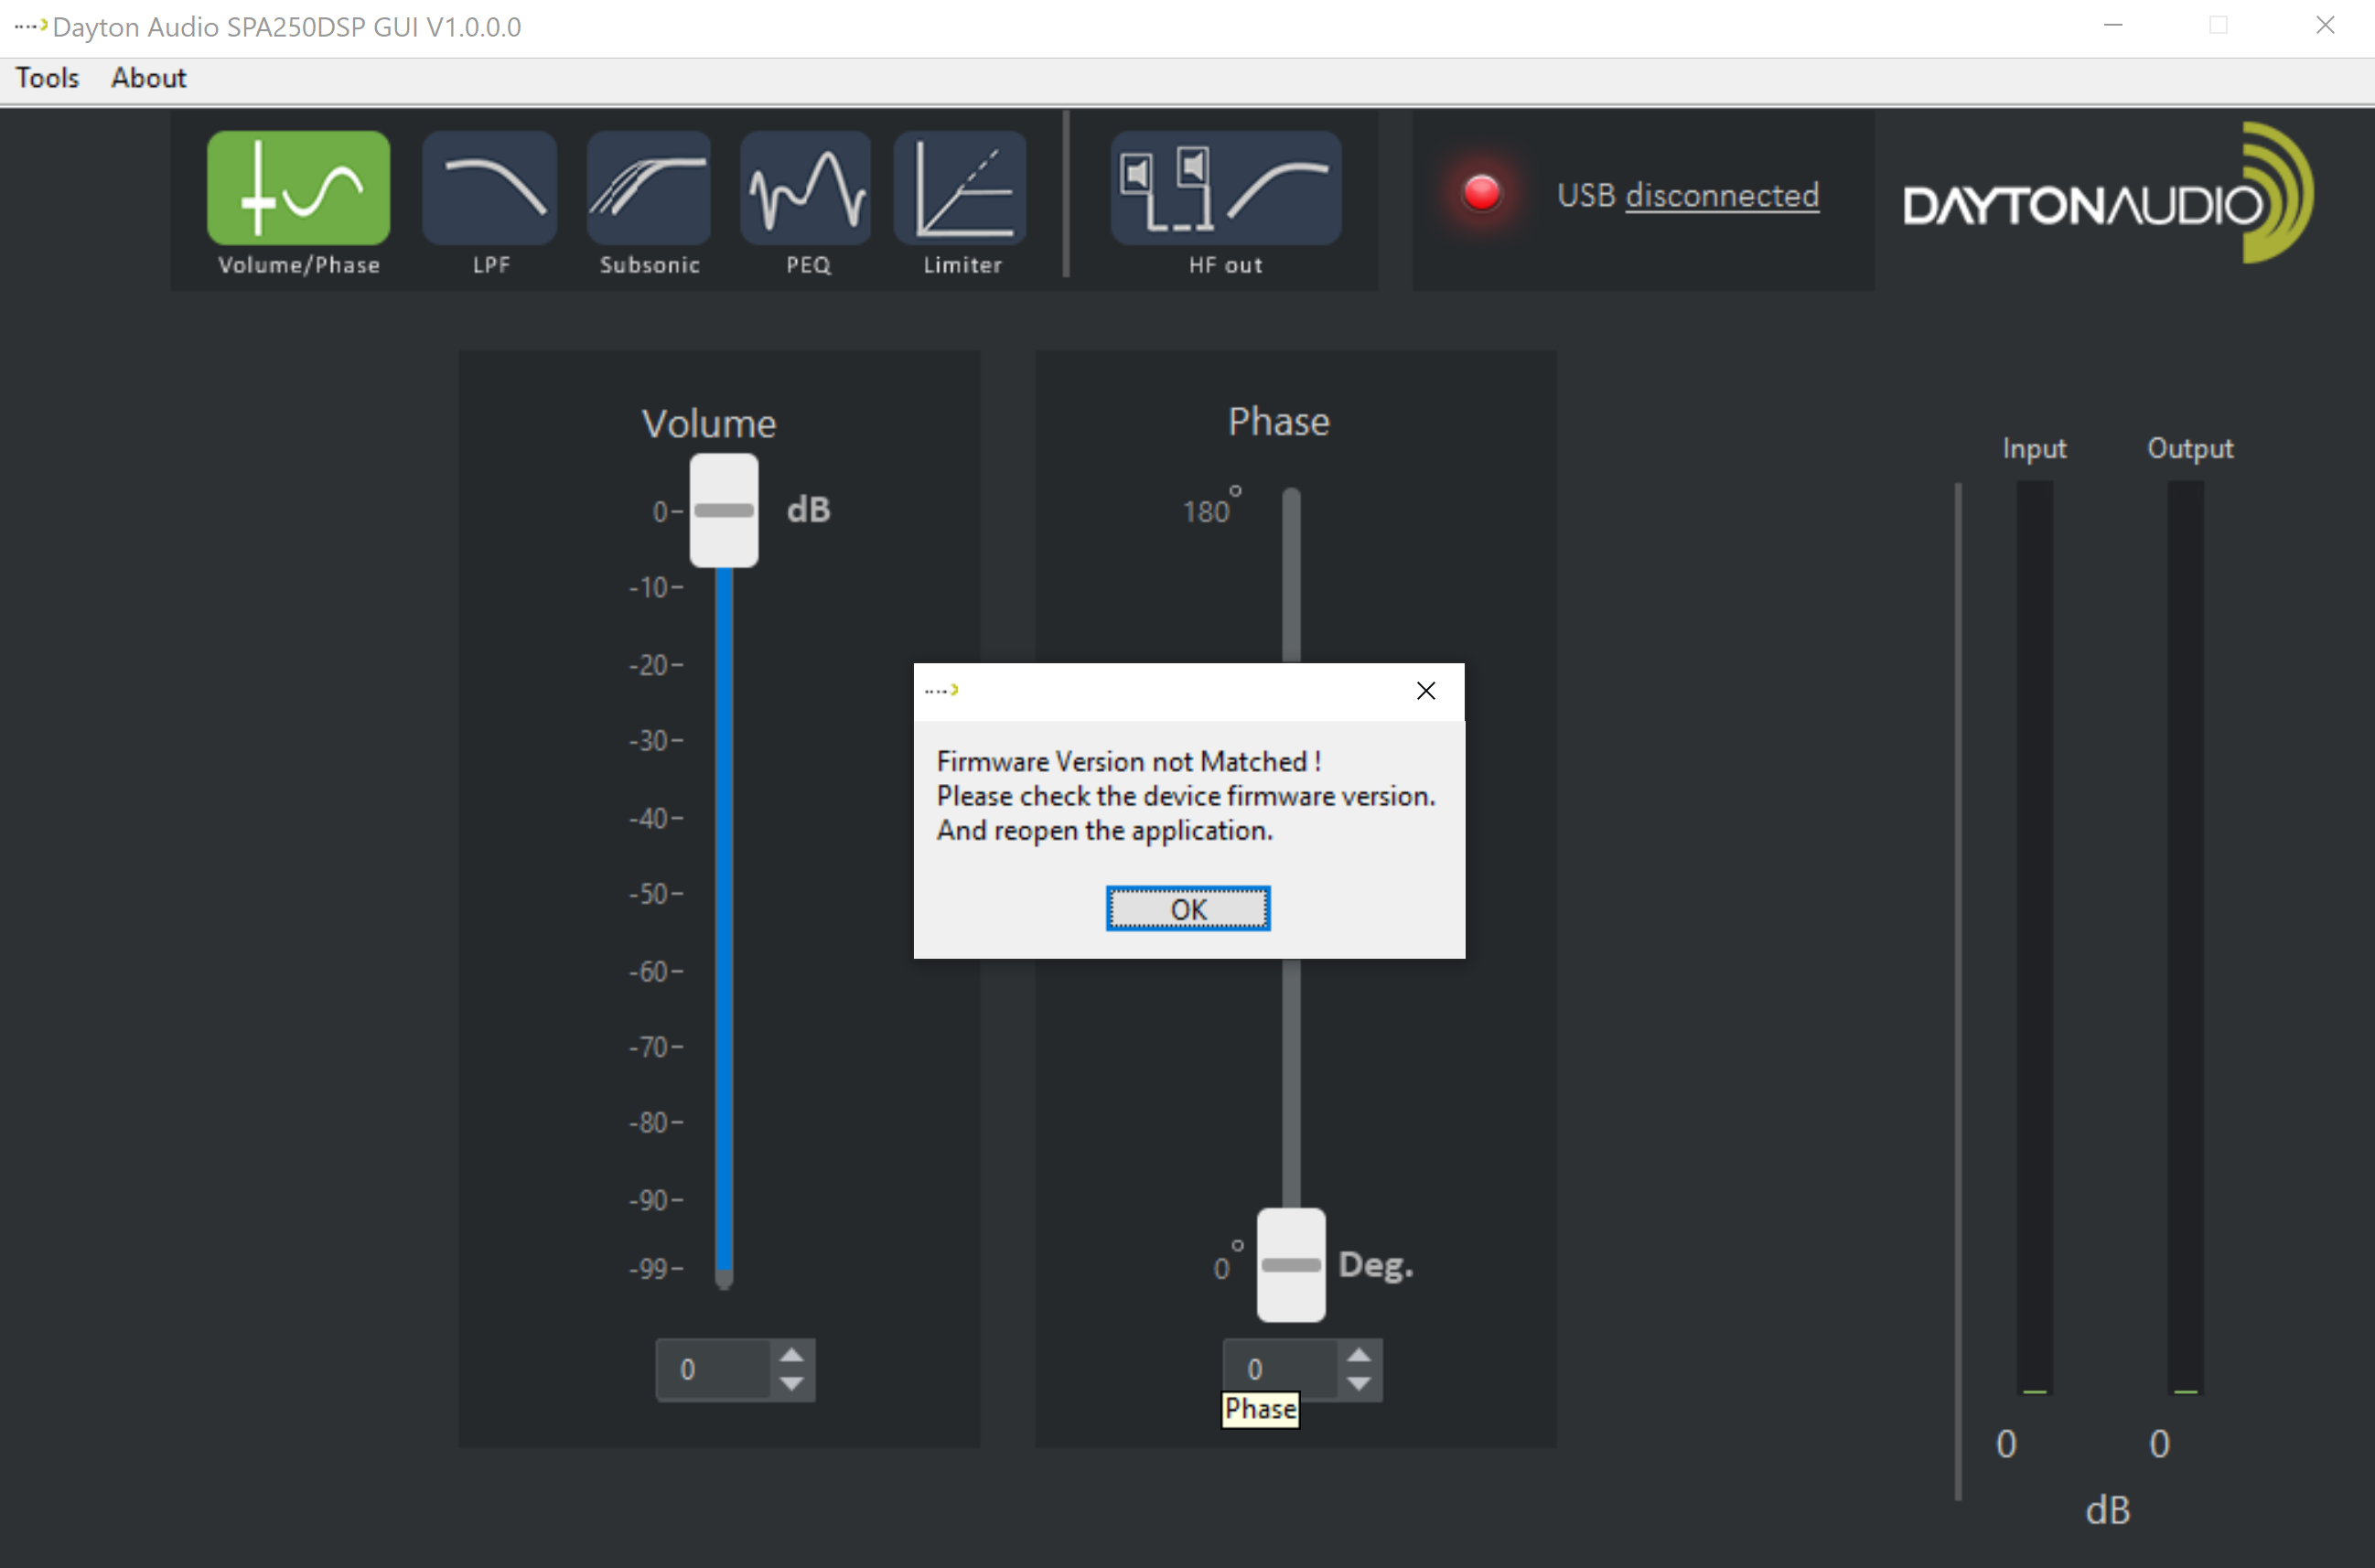The height and width of the screenshot is (1568, 2375).
Task: Click the small icon in the dialog title
Action: [942, 690]
